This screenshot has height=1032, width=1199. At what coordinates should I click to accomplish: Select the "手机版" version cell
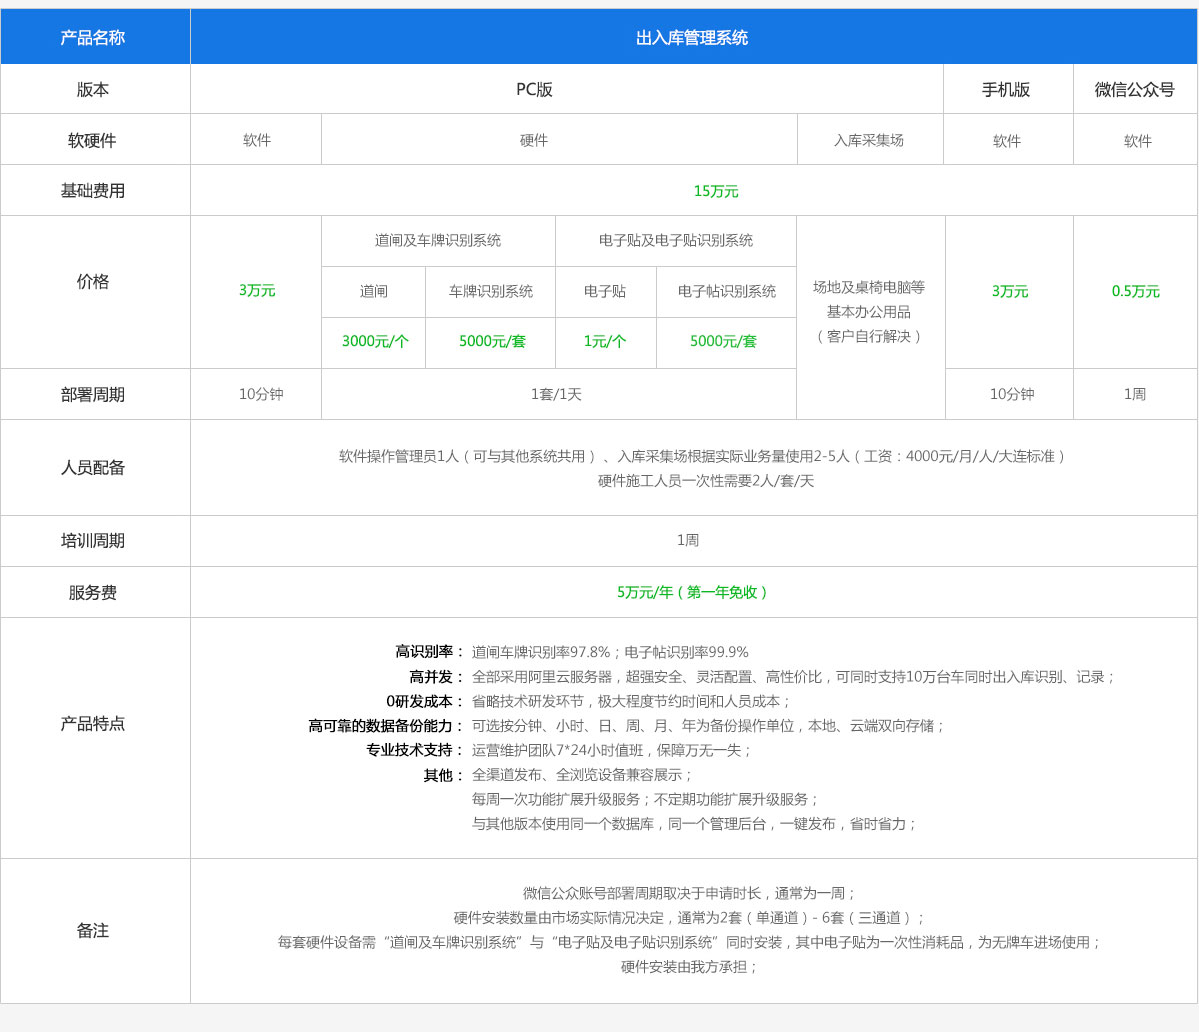pos(1006,90)
